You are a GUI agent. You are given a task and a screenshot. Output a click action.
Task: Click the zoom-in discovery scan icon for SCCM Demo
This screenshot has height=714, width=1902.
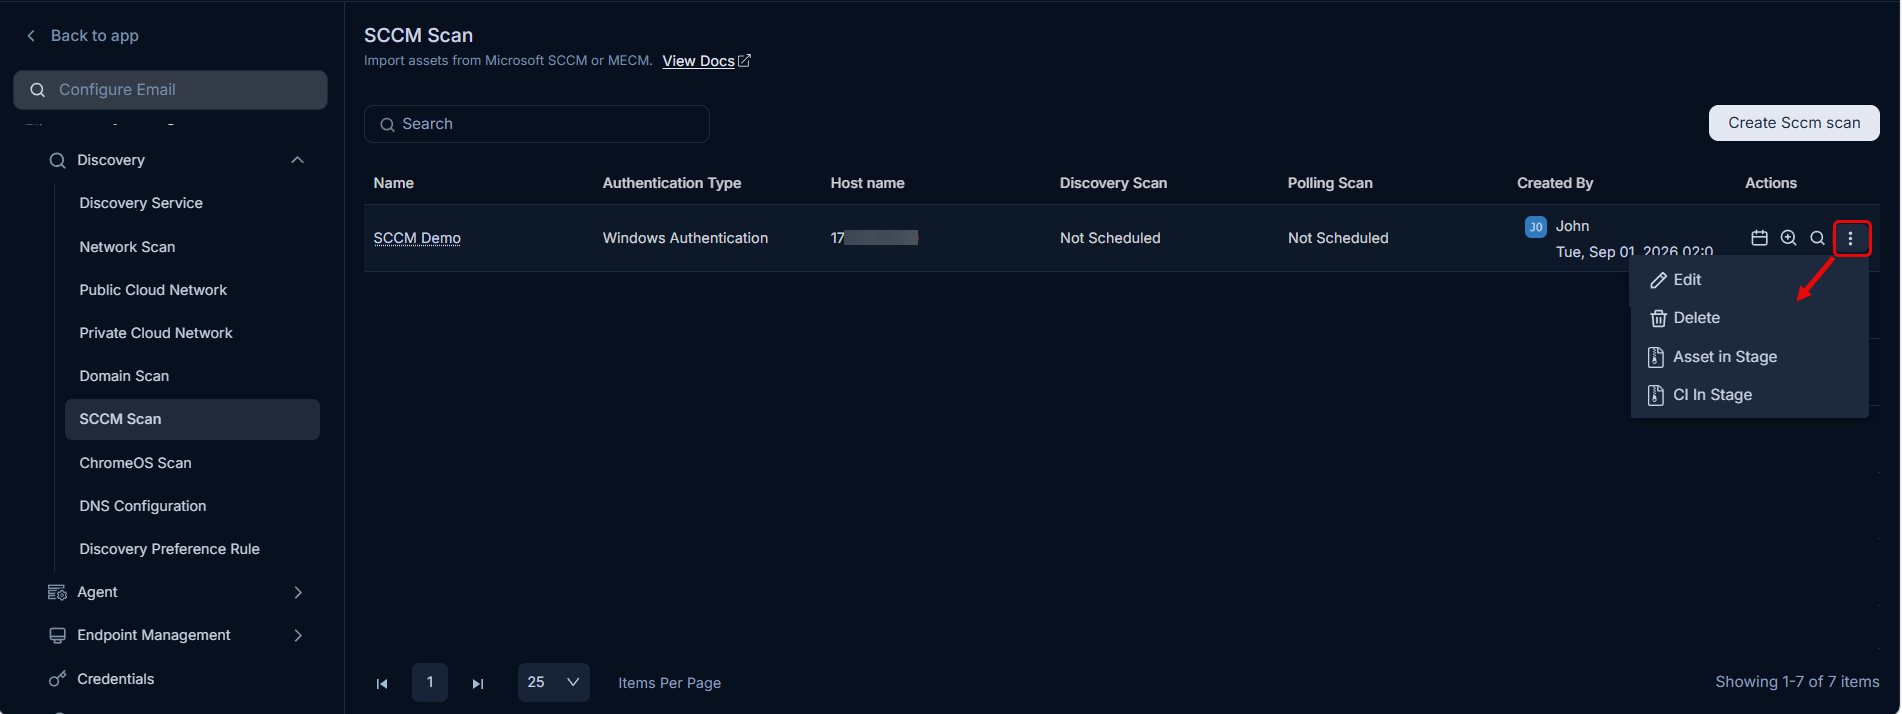1788,238
